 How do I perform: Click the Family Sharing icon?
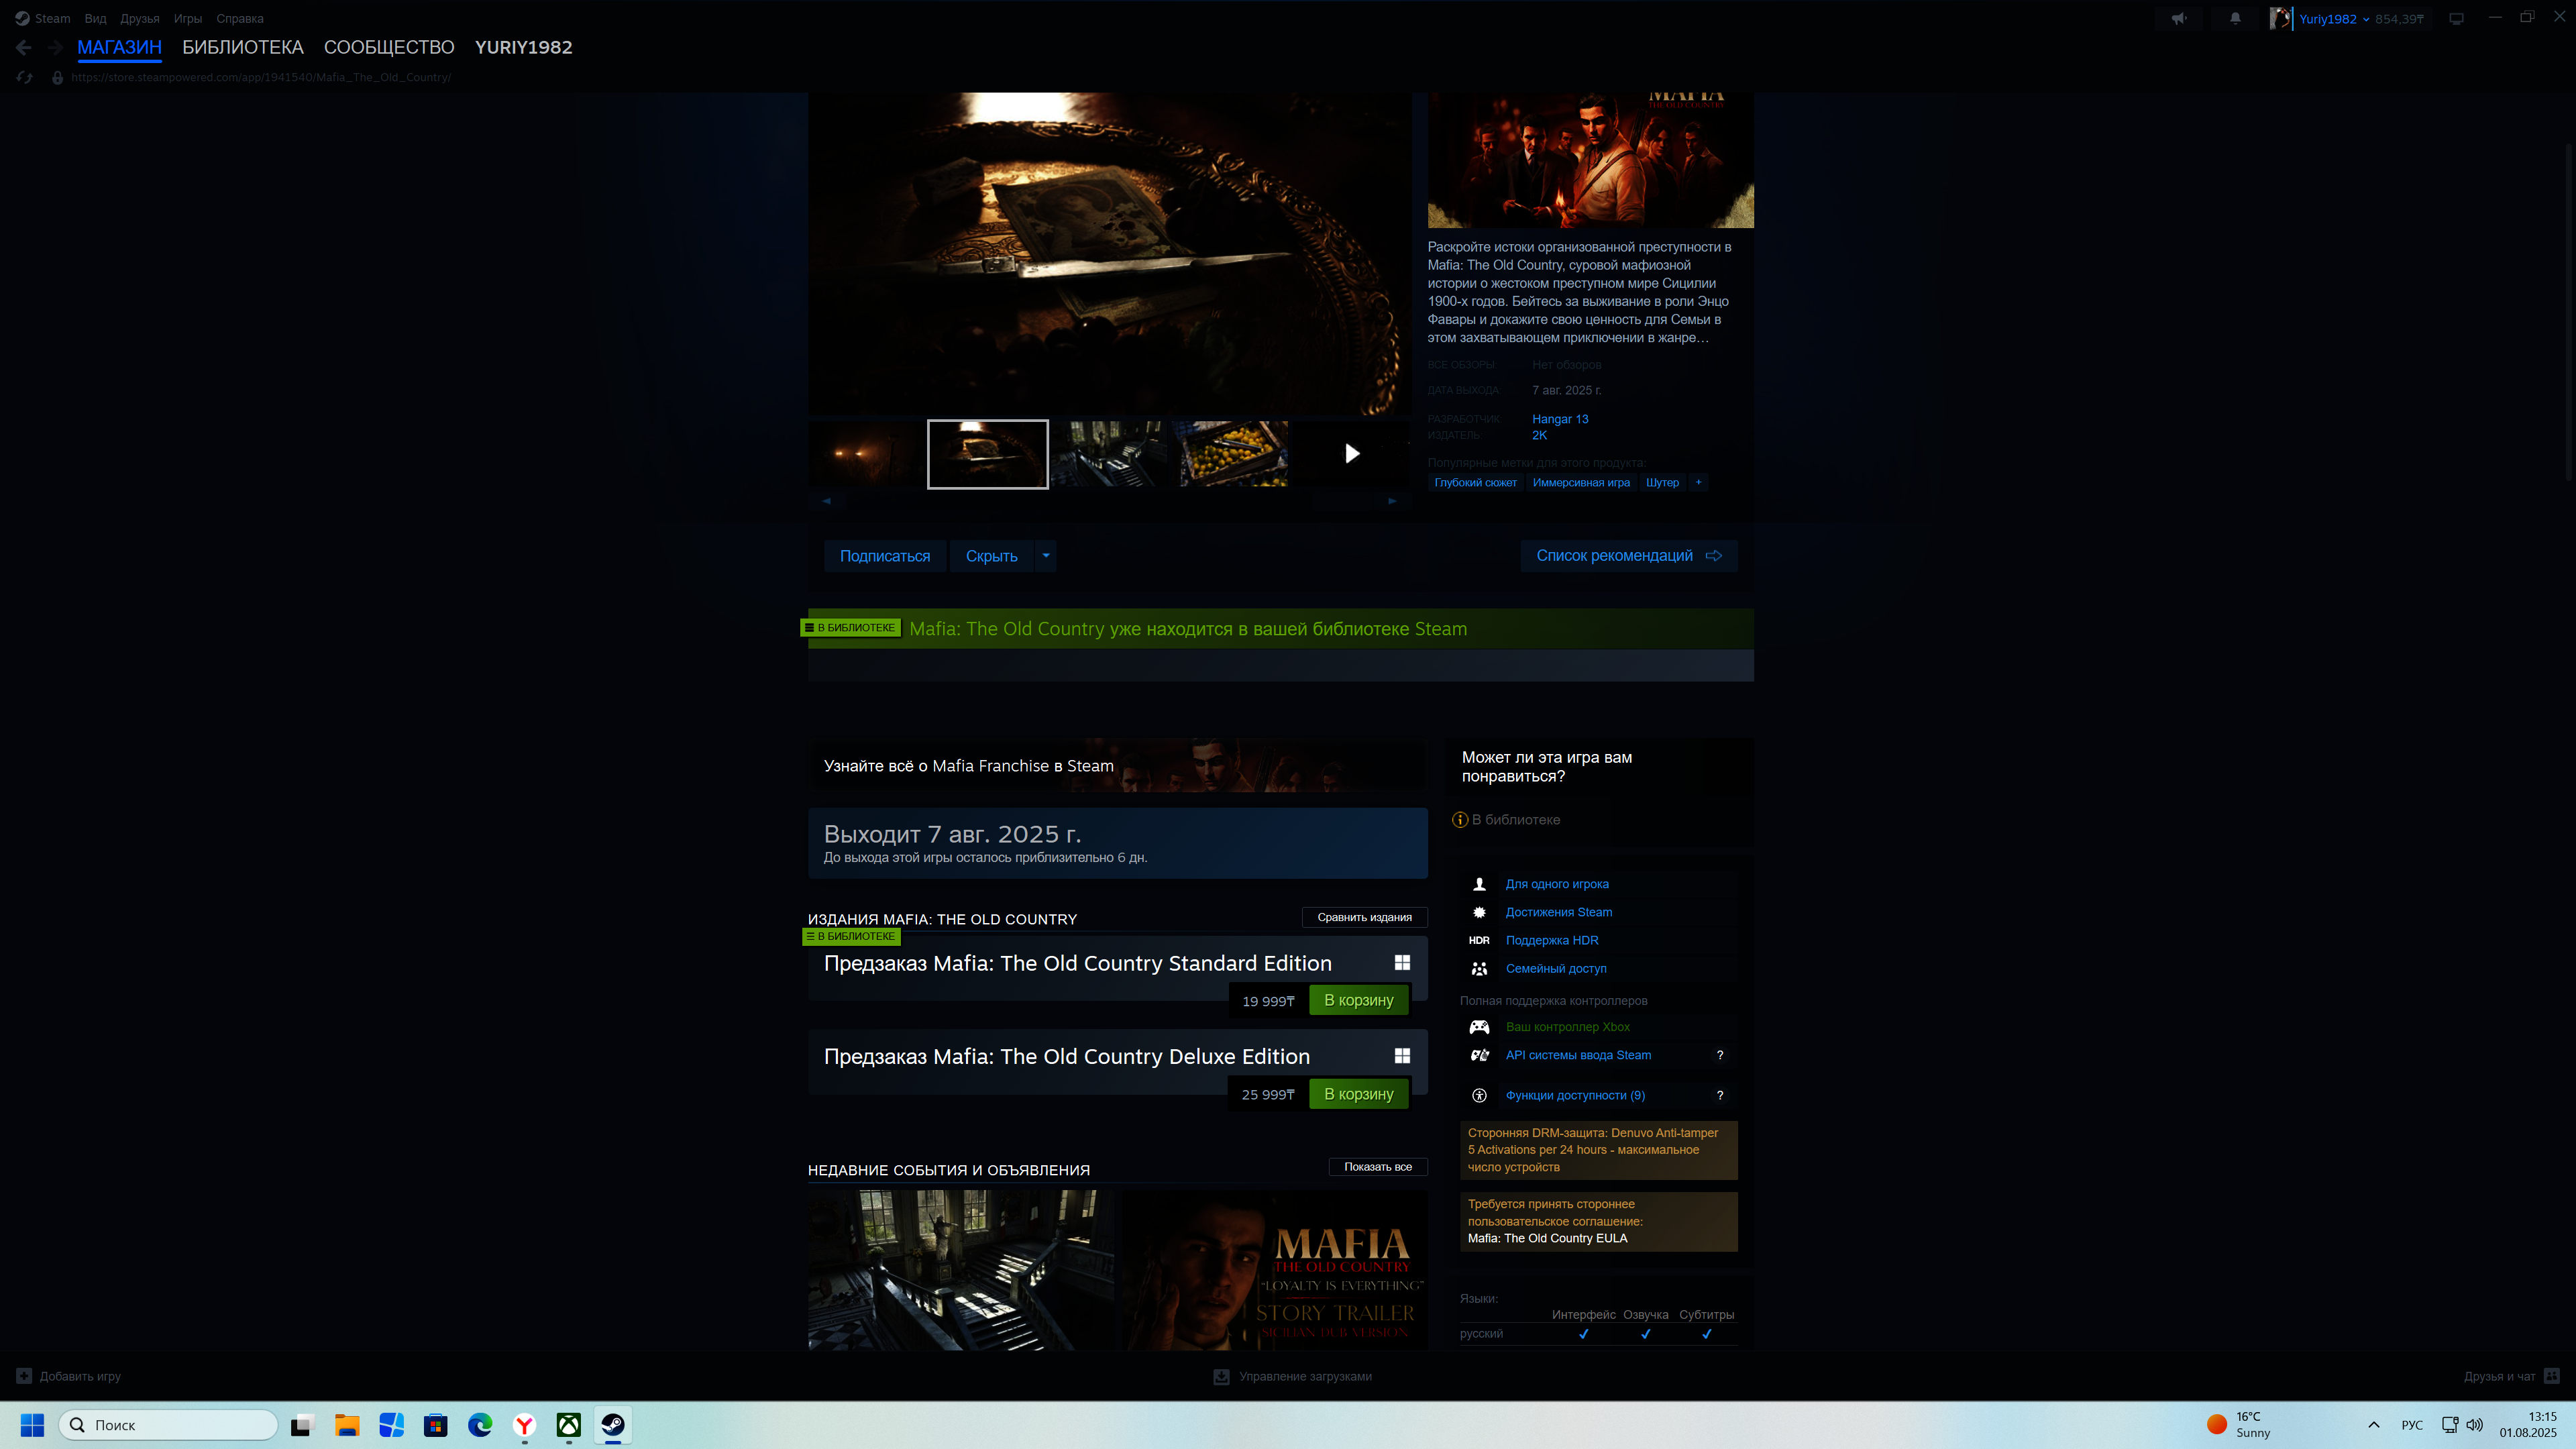point(1479,968)
